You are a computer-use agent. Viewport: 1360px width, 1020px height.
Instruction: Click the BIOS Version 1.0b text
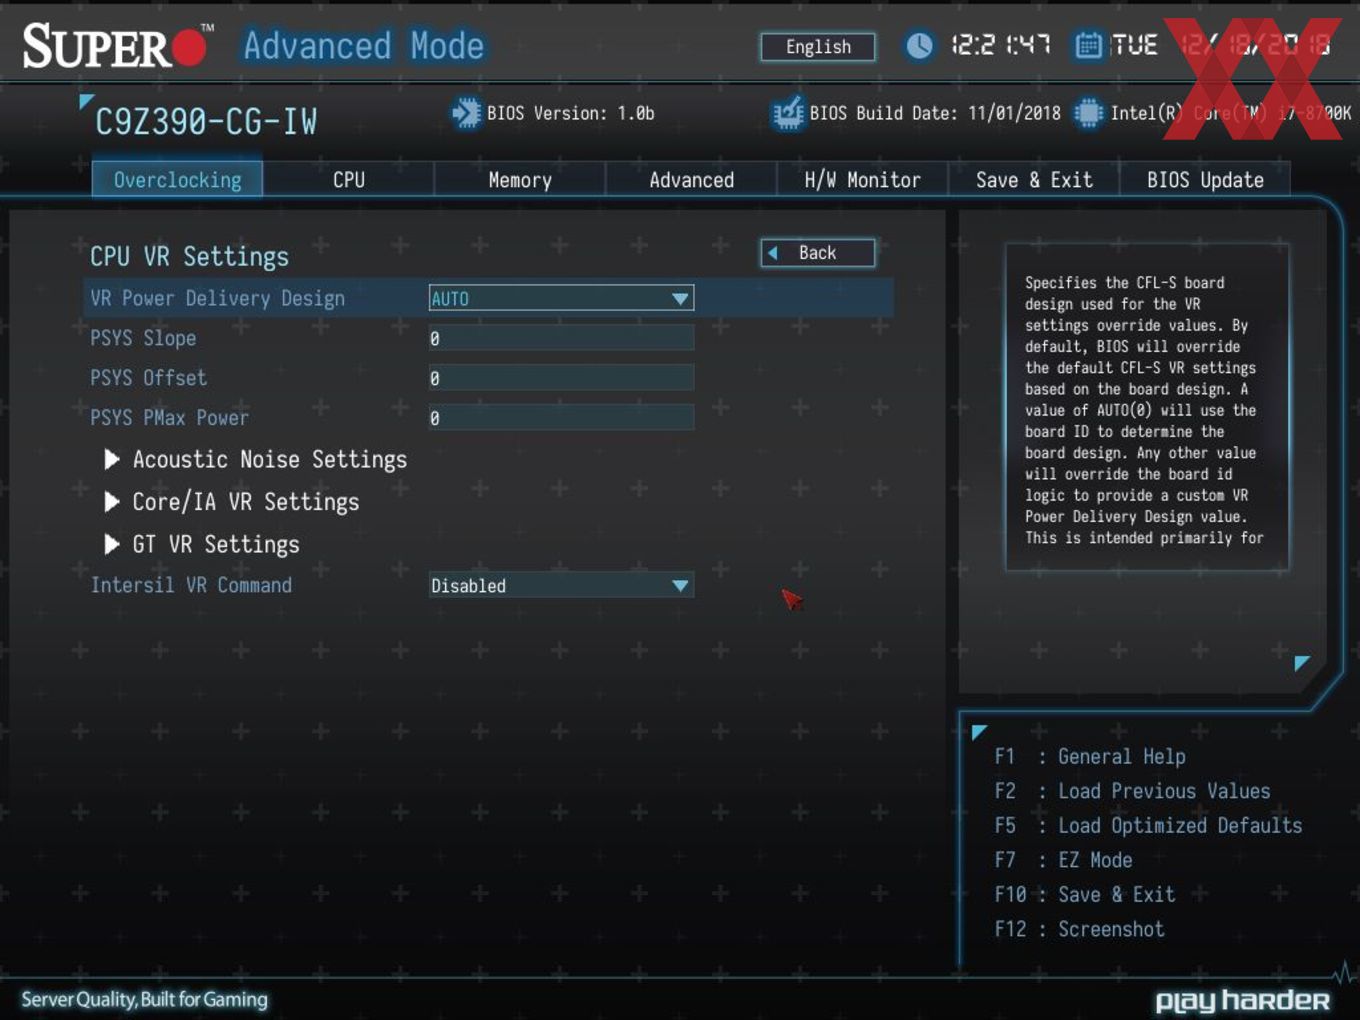point(571,113)
